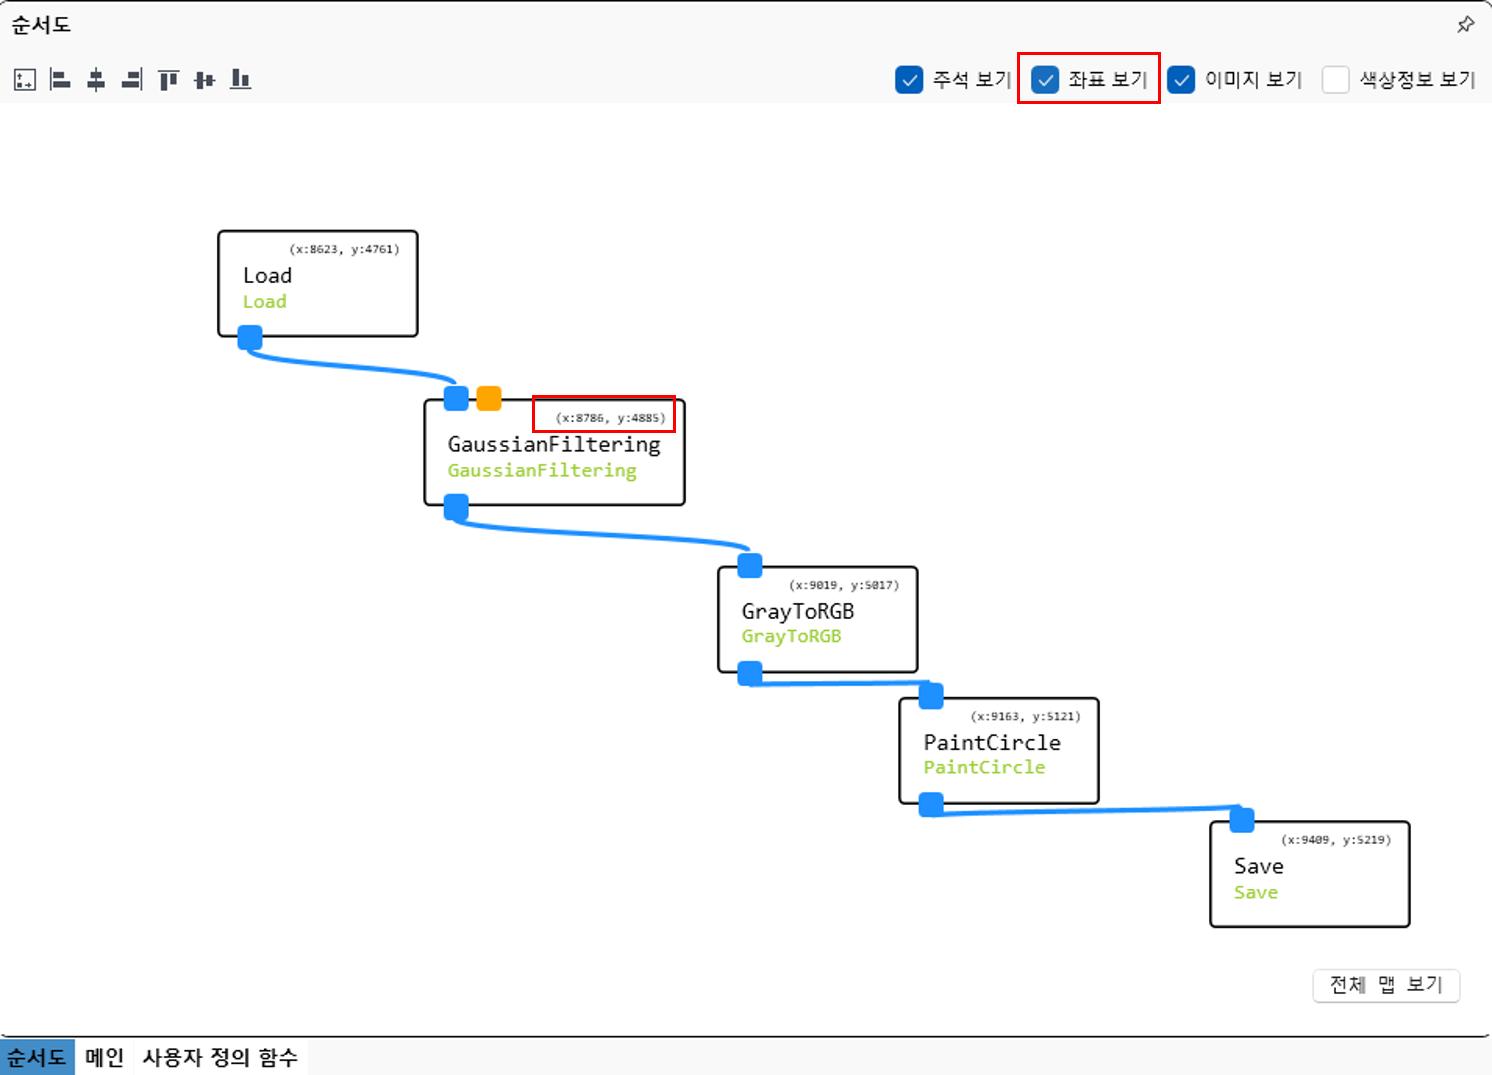
Task: Click the orange port on GaussianFiltering
Action: click(x=489, y=398)
